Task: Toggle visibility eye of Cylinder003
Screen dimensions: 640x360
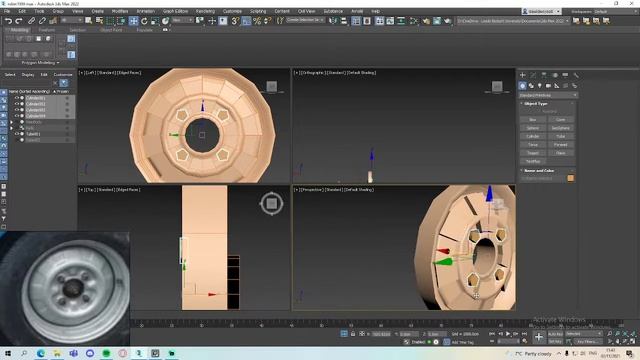Action: (x=17, y=110)
